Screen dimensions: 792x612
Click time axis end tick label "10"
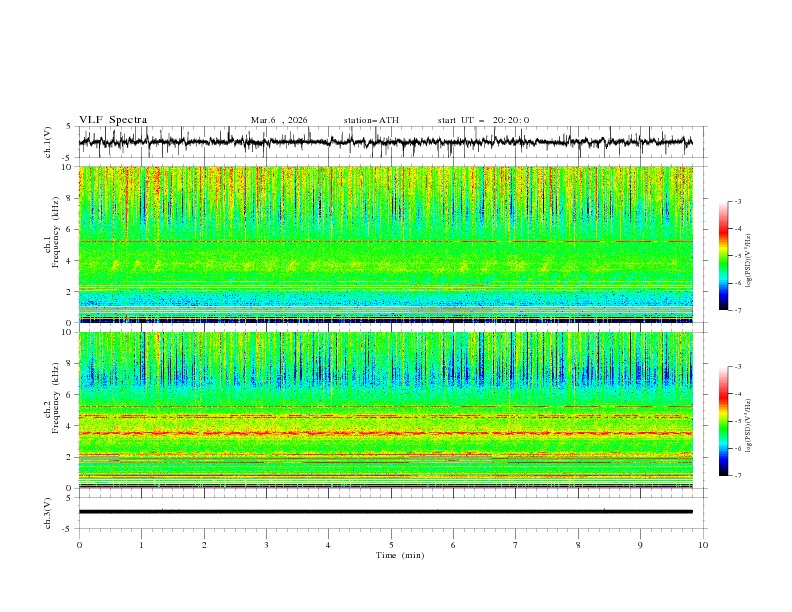pyautogui.click(x=703, y=545)
